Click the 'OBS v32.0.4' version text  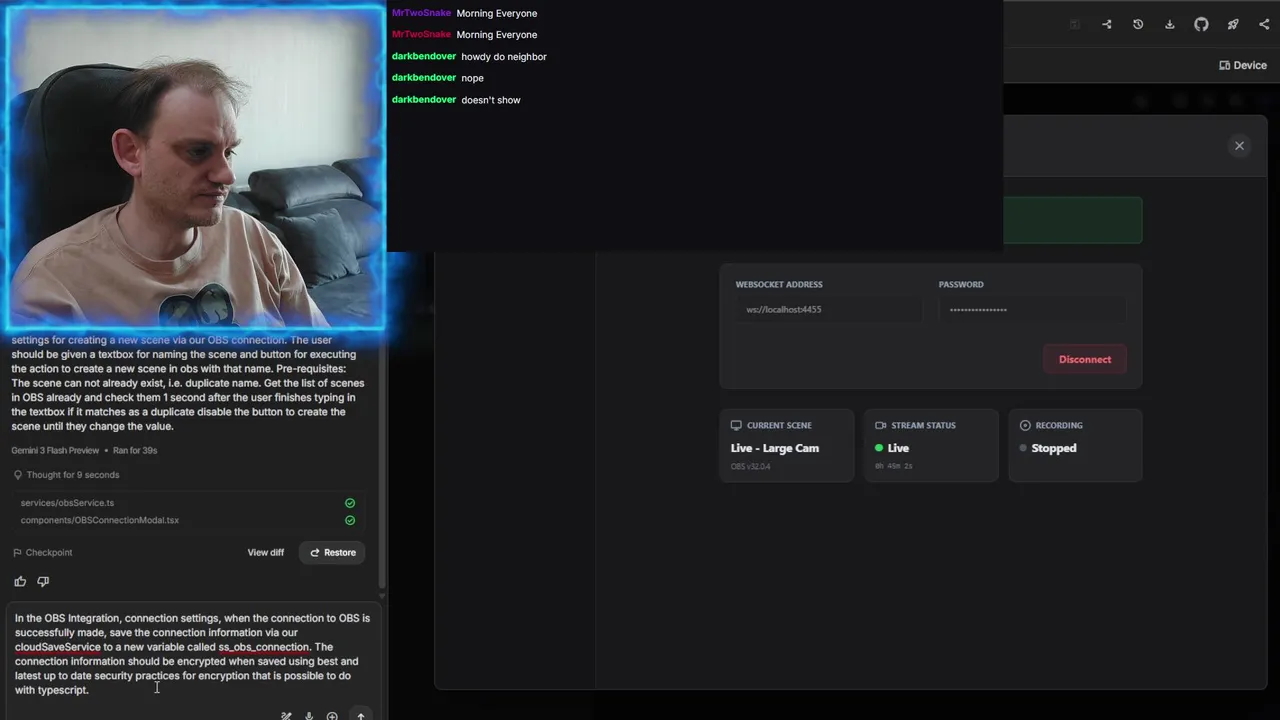[751, 466]
